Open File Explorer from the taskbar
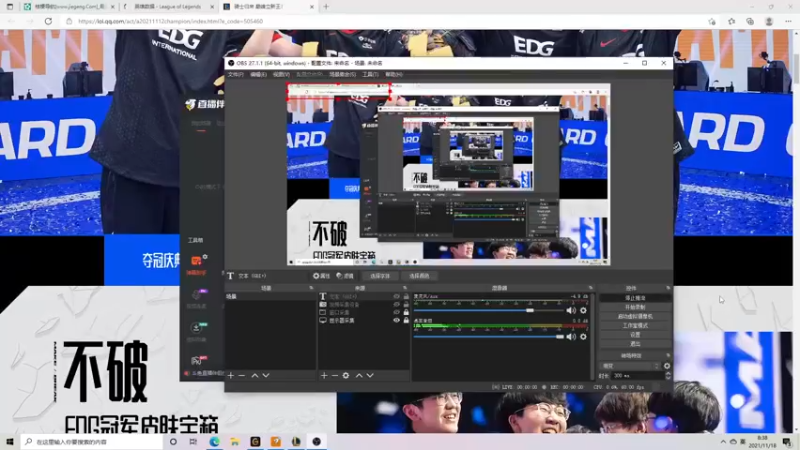The width and height of the screenshot is (800, 450). click(235, 442)
